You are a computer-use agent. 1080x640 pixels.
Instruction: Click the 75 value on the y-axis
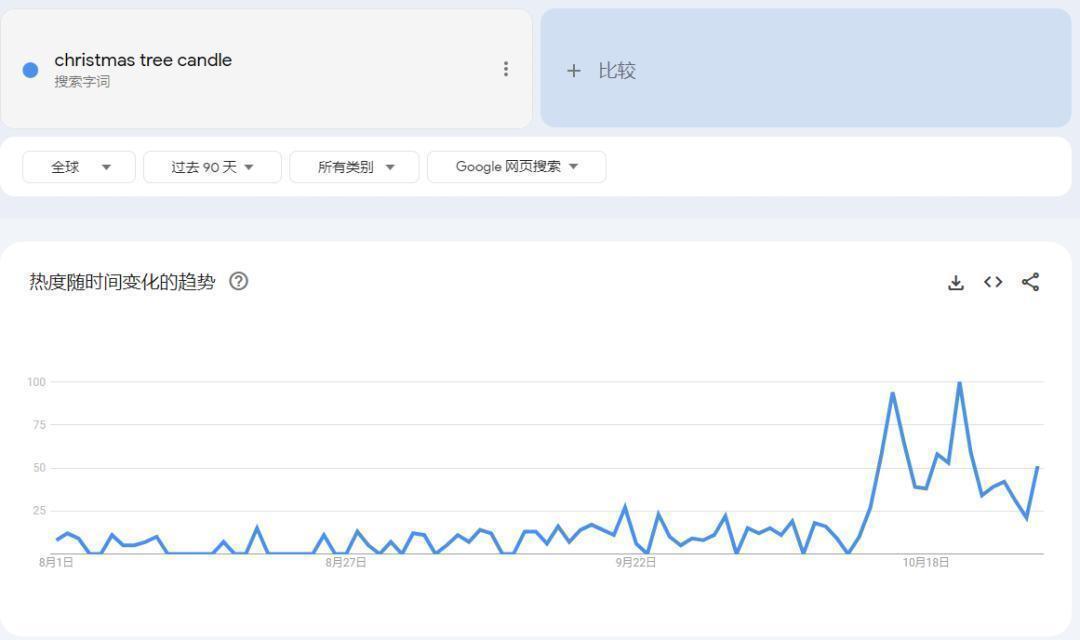click(x=39, y=425)
